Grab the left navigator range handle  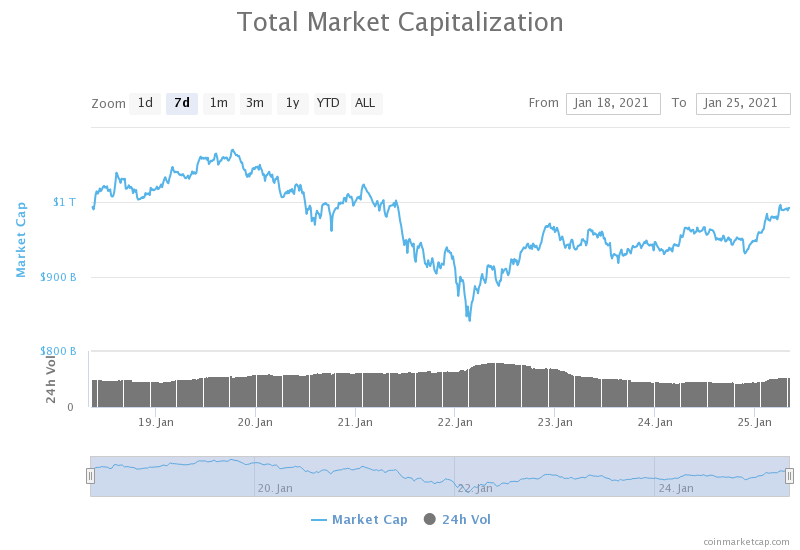point(90,476)
